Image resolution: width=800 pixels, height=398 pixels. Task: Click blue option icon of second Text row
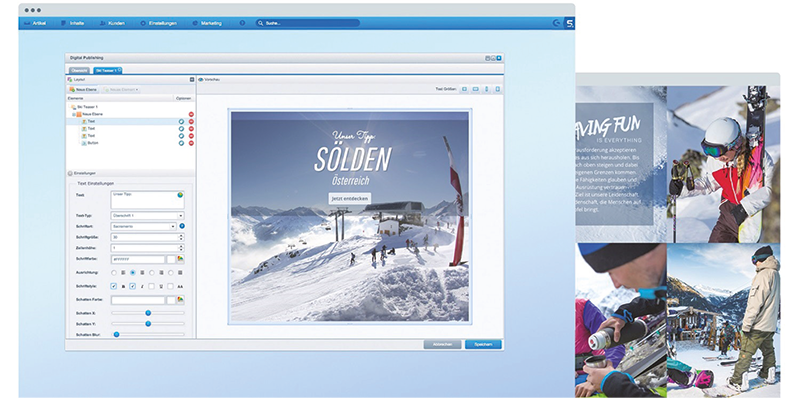(x=181, y=129)
